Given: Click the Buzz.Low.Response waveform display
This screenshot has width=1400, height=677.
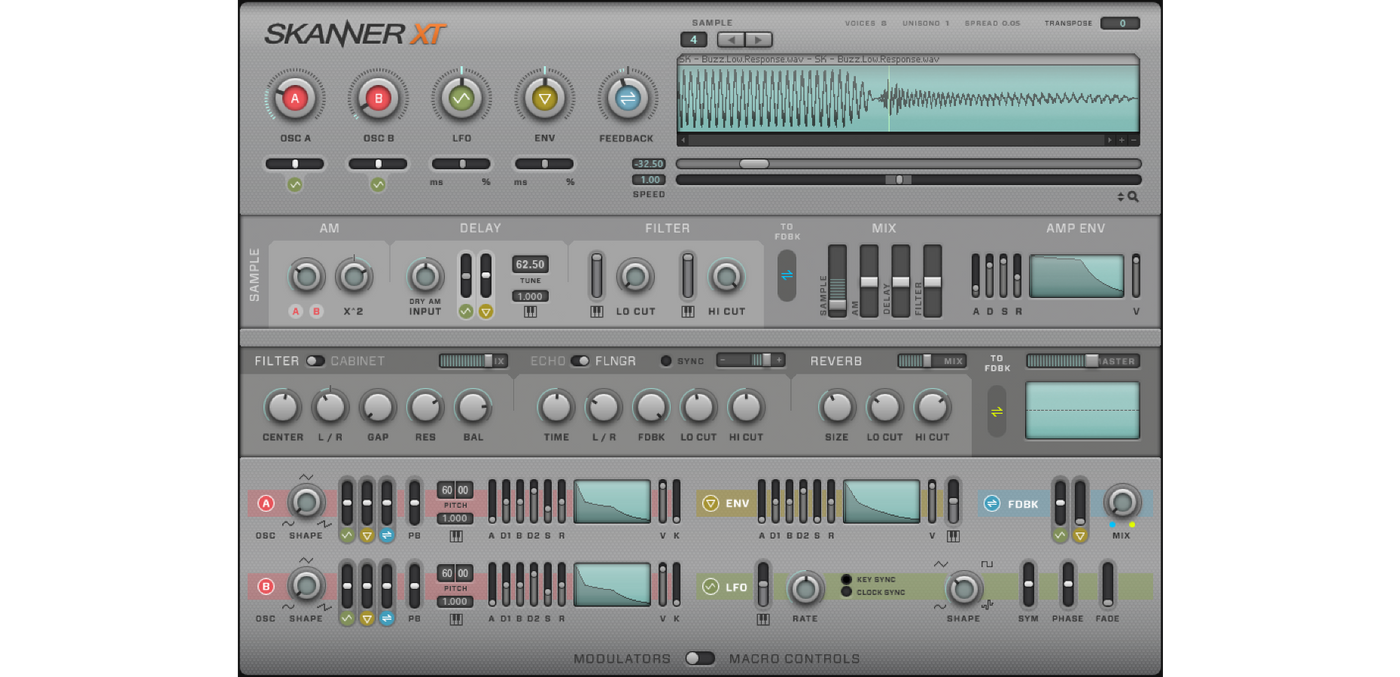Looking at the screenshot, I should click(x=908, y=98).
